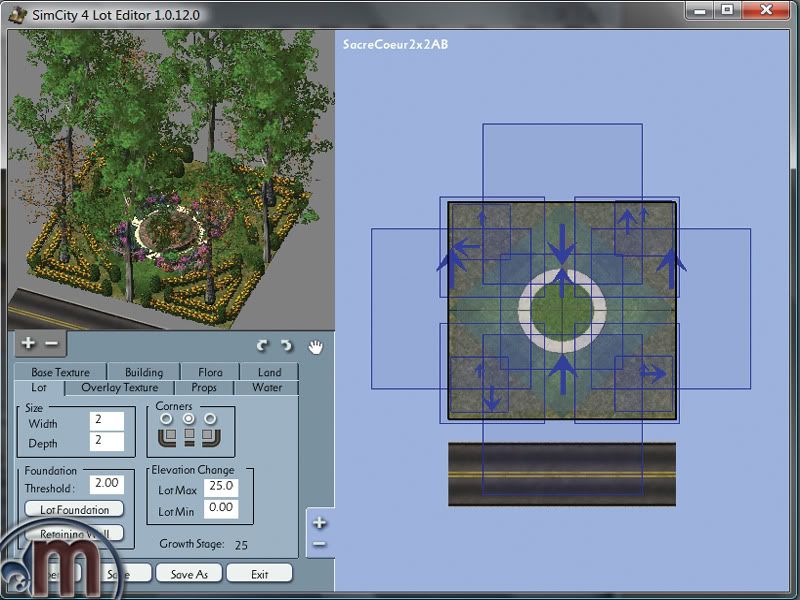Click the left corner lot shape icon
Viewport: 800px width, 600px height.
(167, 438)
